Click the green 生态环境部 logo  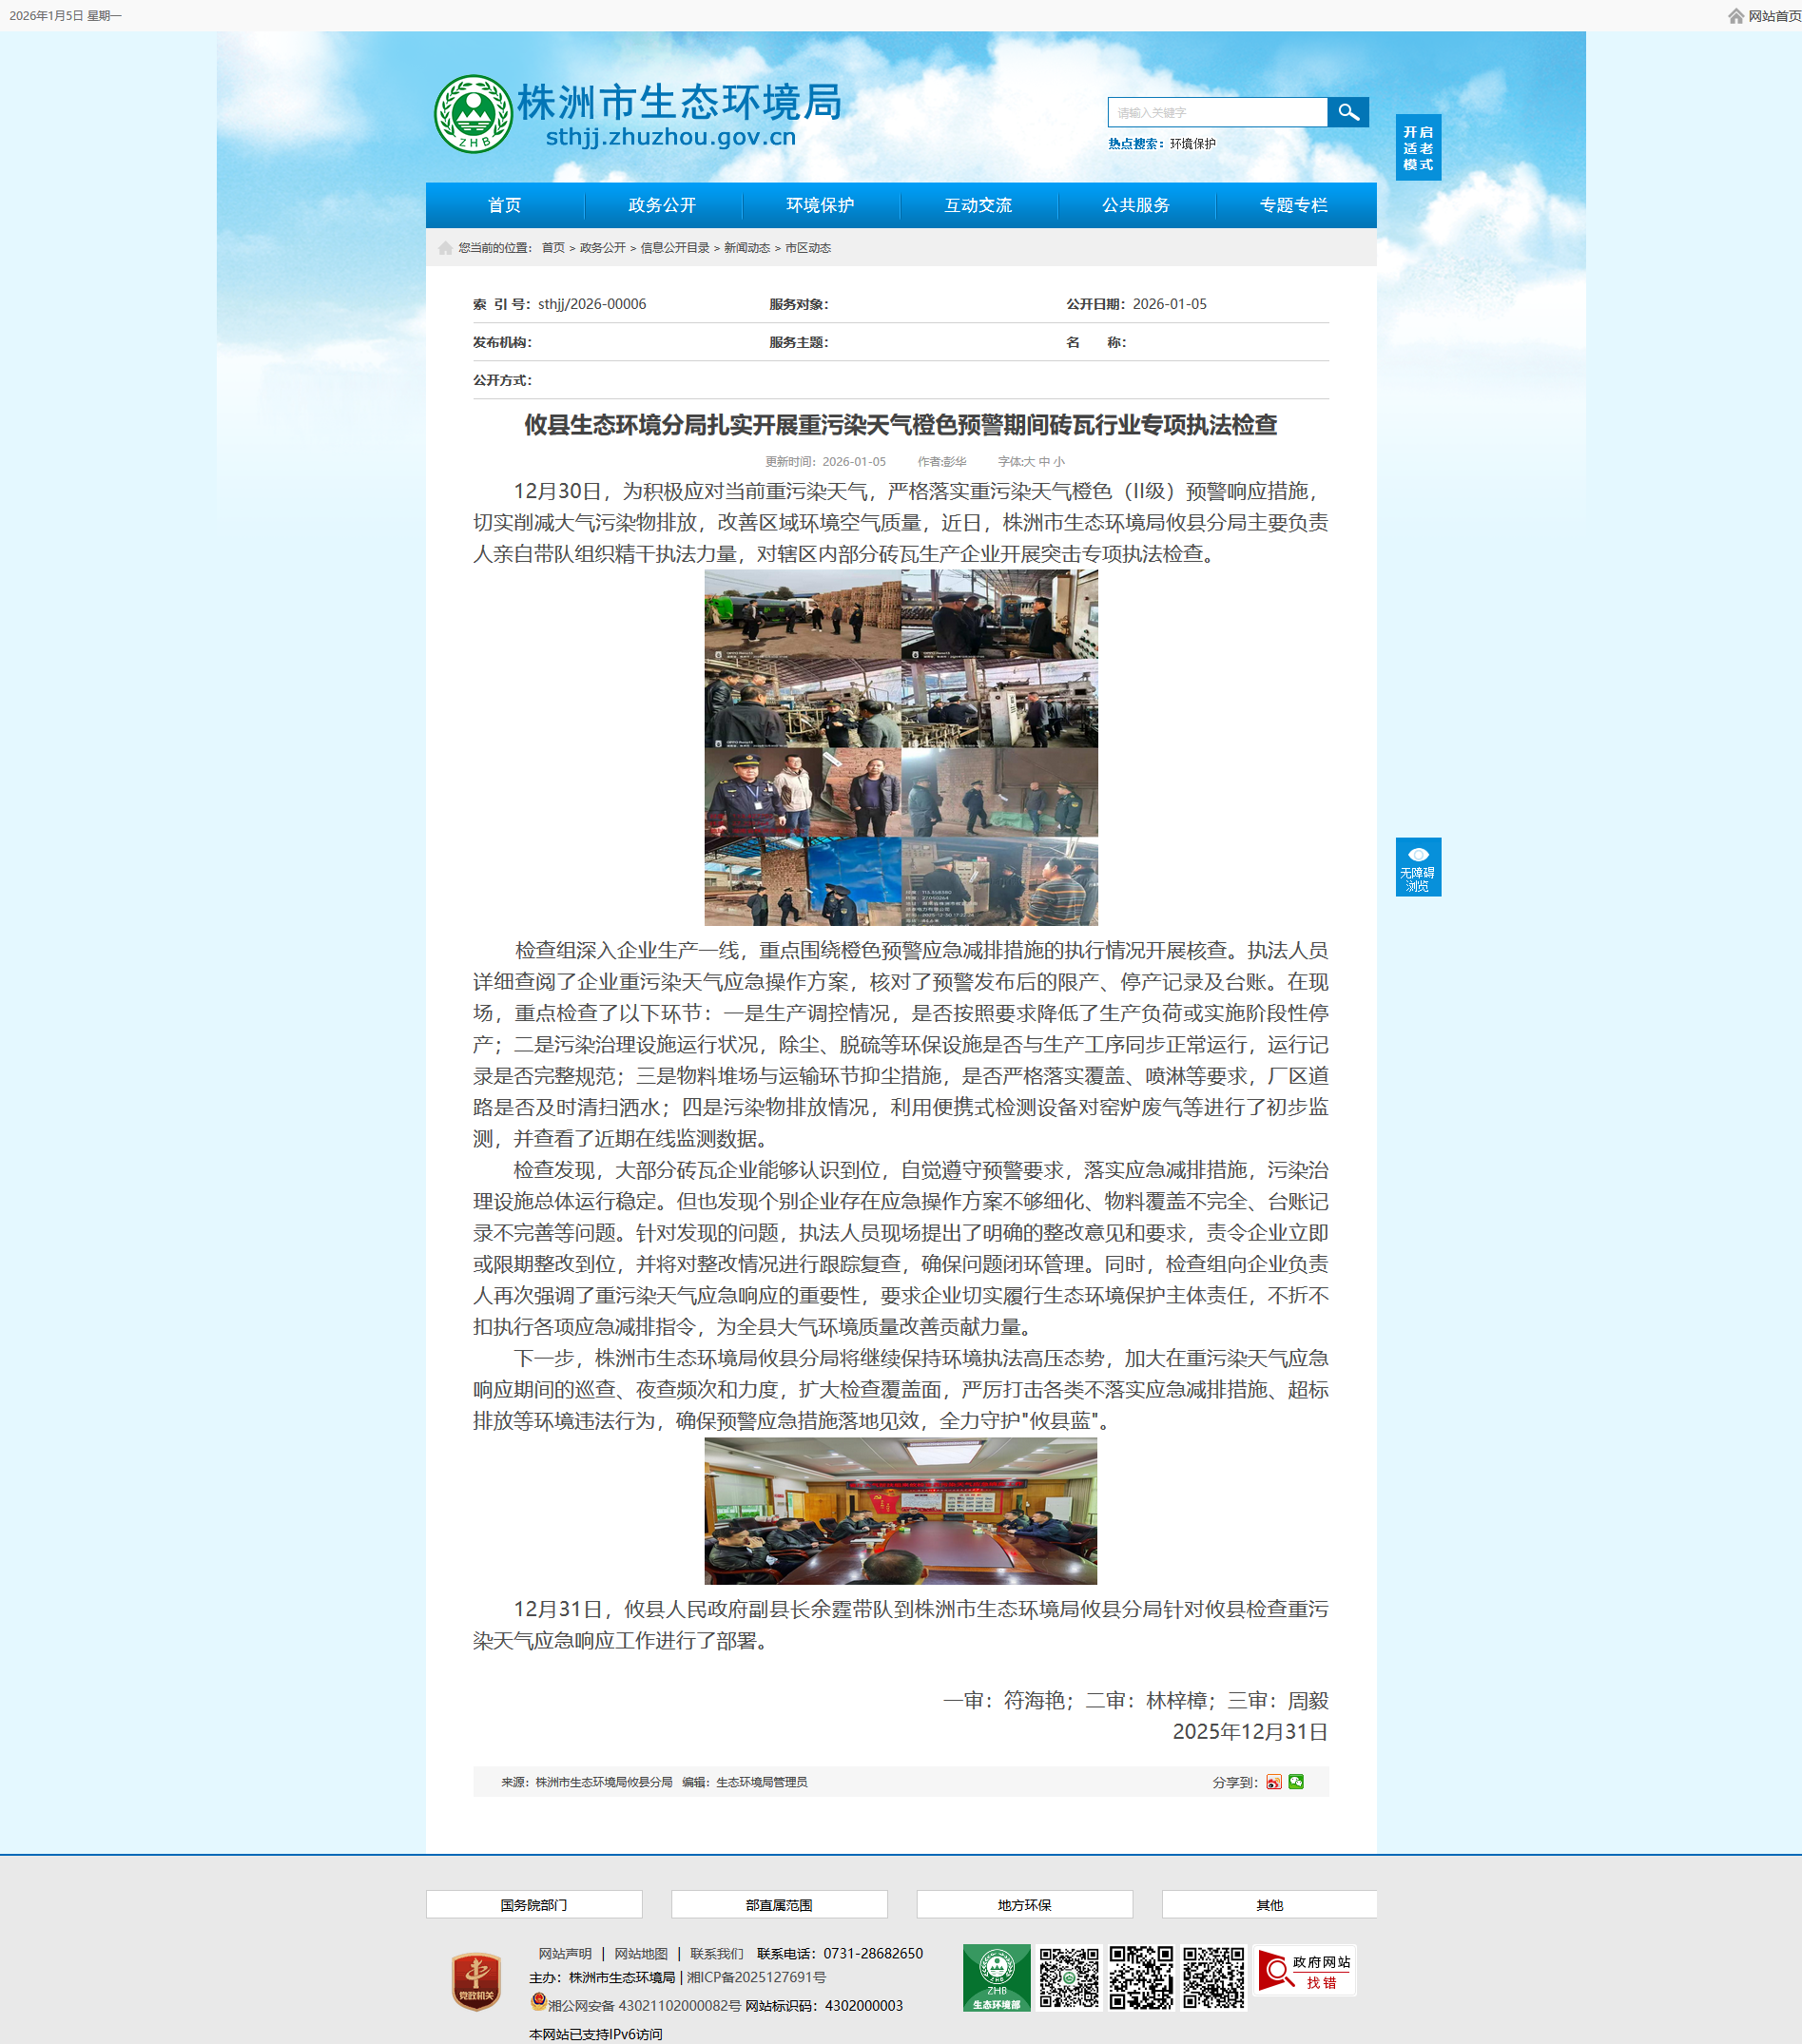(x=996, y=1977)
